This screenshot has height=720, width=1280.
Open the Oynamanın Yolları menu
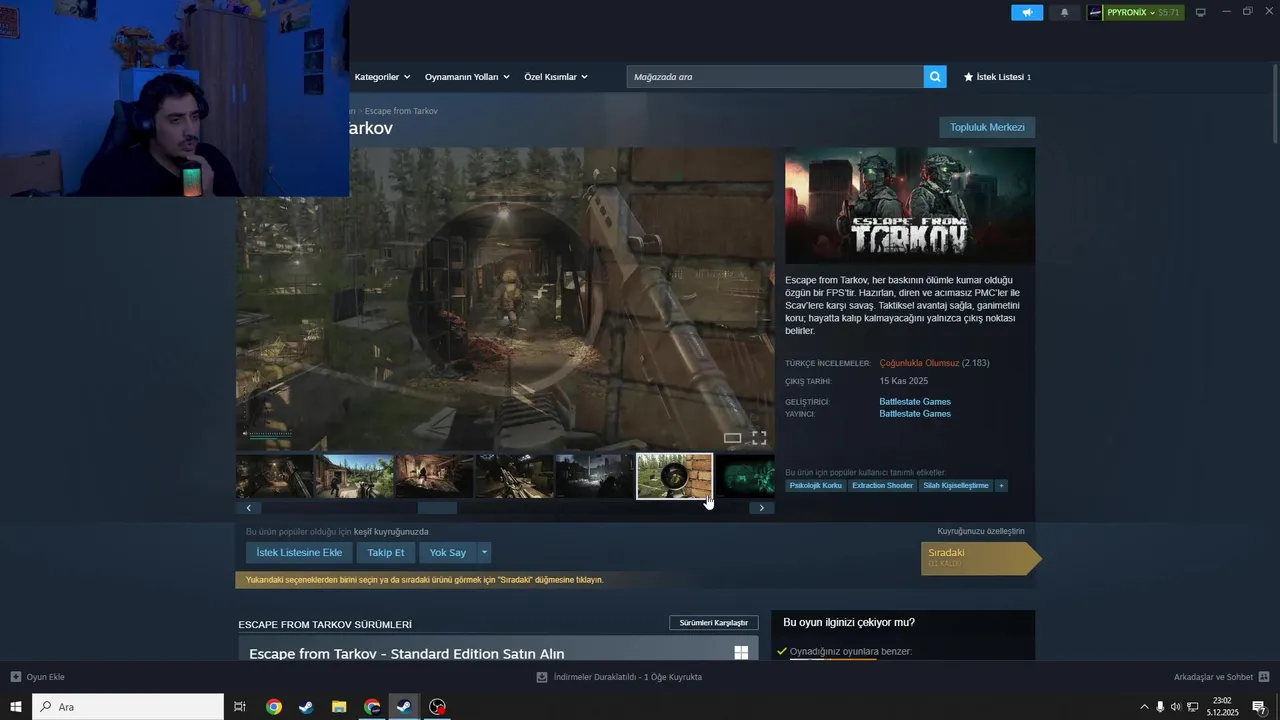(x=467, y=77)
